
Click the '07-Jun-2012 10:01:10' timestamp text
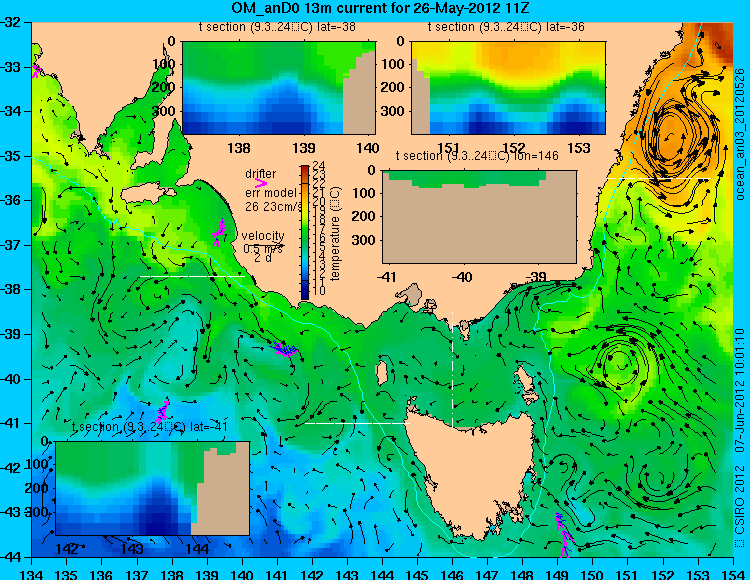[x=740, y=390]
